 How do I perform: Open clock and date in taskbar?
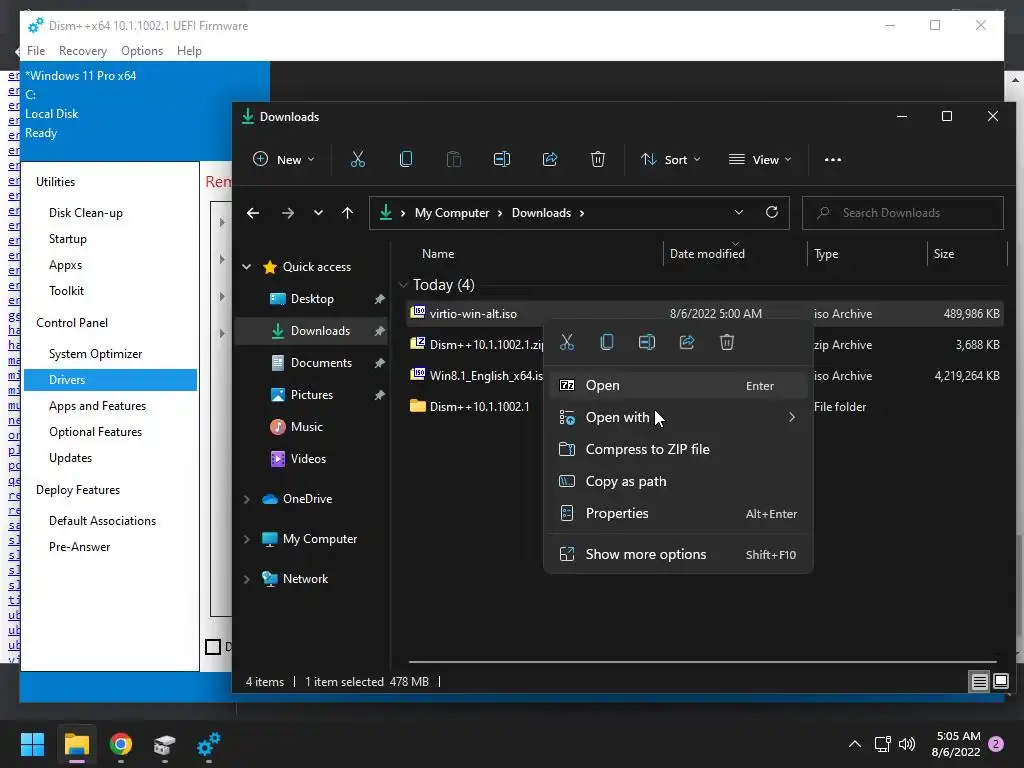(x=956, y=744)
